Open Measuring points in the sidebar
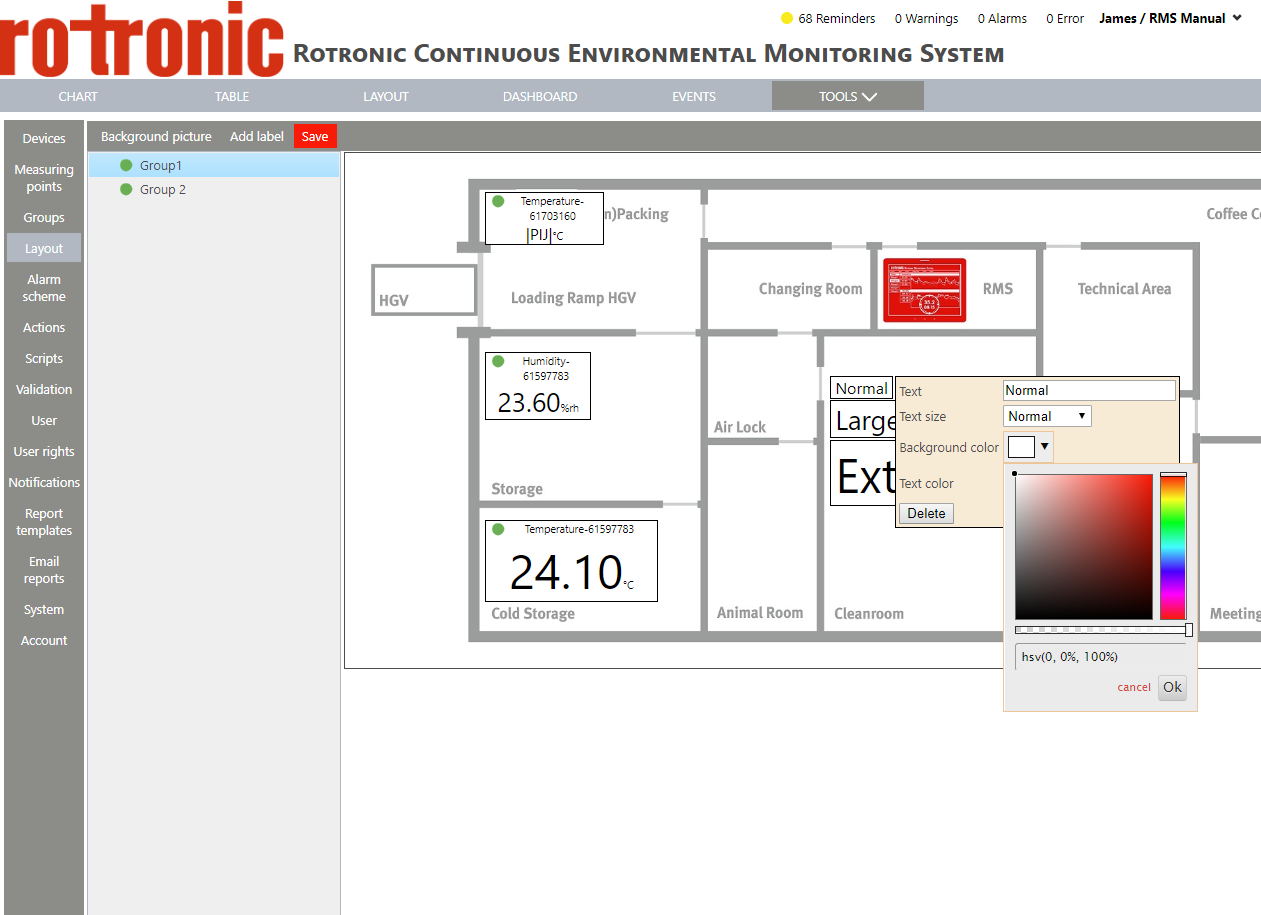Screen dimensions: 1261x915 [x=44, y=178]
